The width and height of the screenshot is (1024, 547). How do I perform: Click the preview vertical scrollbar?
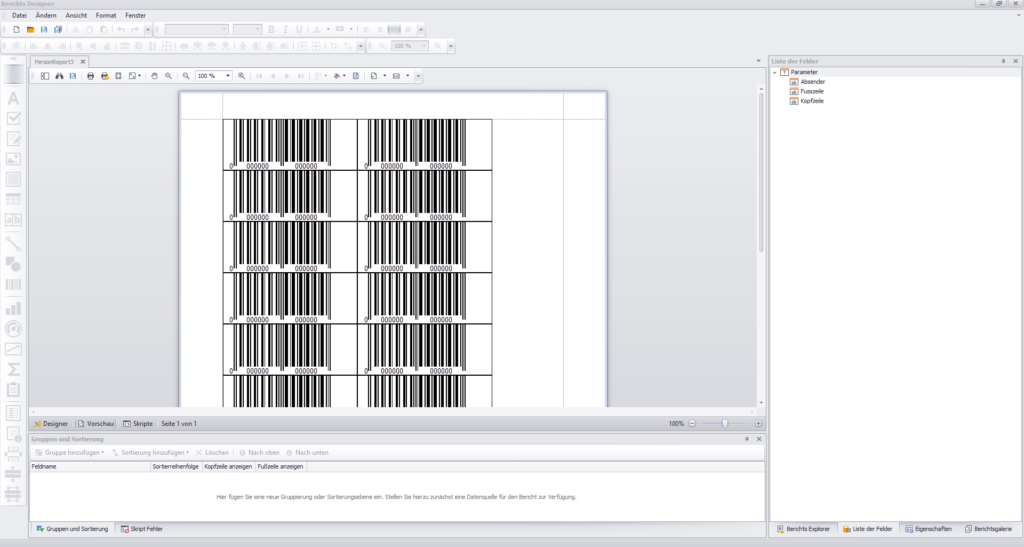click(761, 172)
